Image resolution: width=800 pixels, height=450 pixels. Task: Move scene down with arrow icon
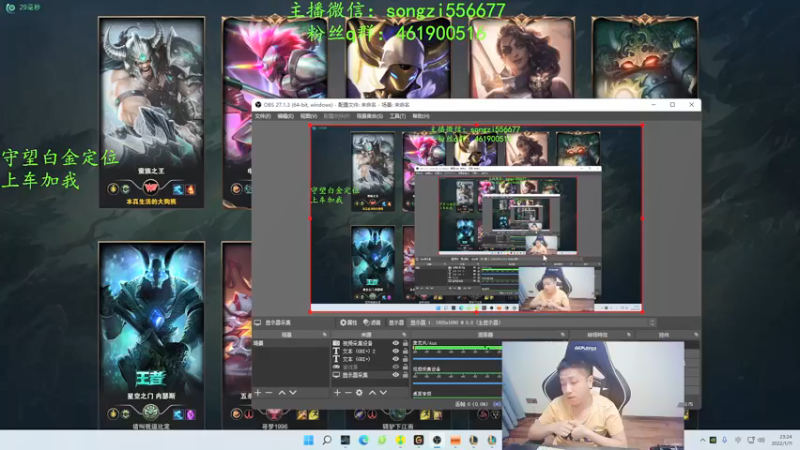click(293, 392)
